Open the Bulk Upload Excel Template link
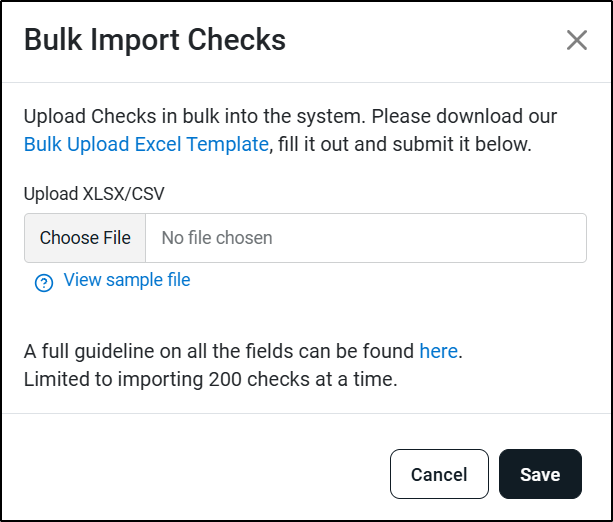613x522 pixels. [146, 144]
